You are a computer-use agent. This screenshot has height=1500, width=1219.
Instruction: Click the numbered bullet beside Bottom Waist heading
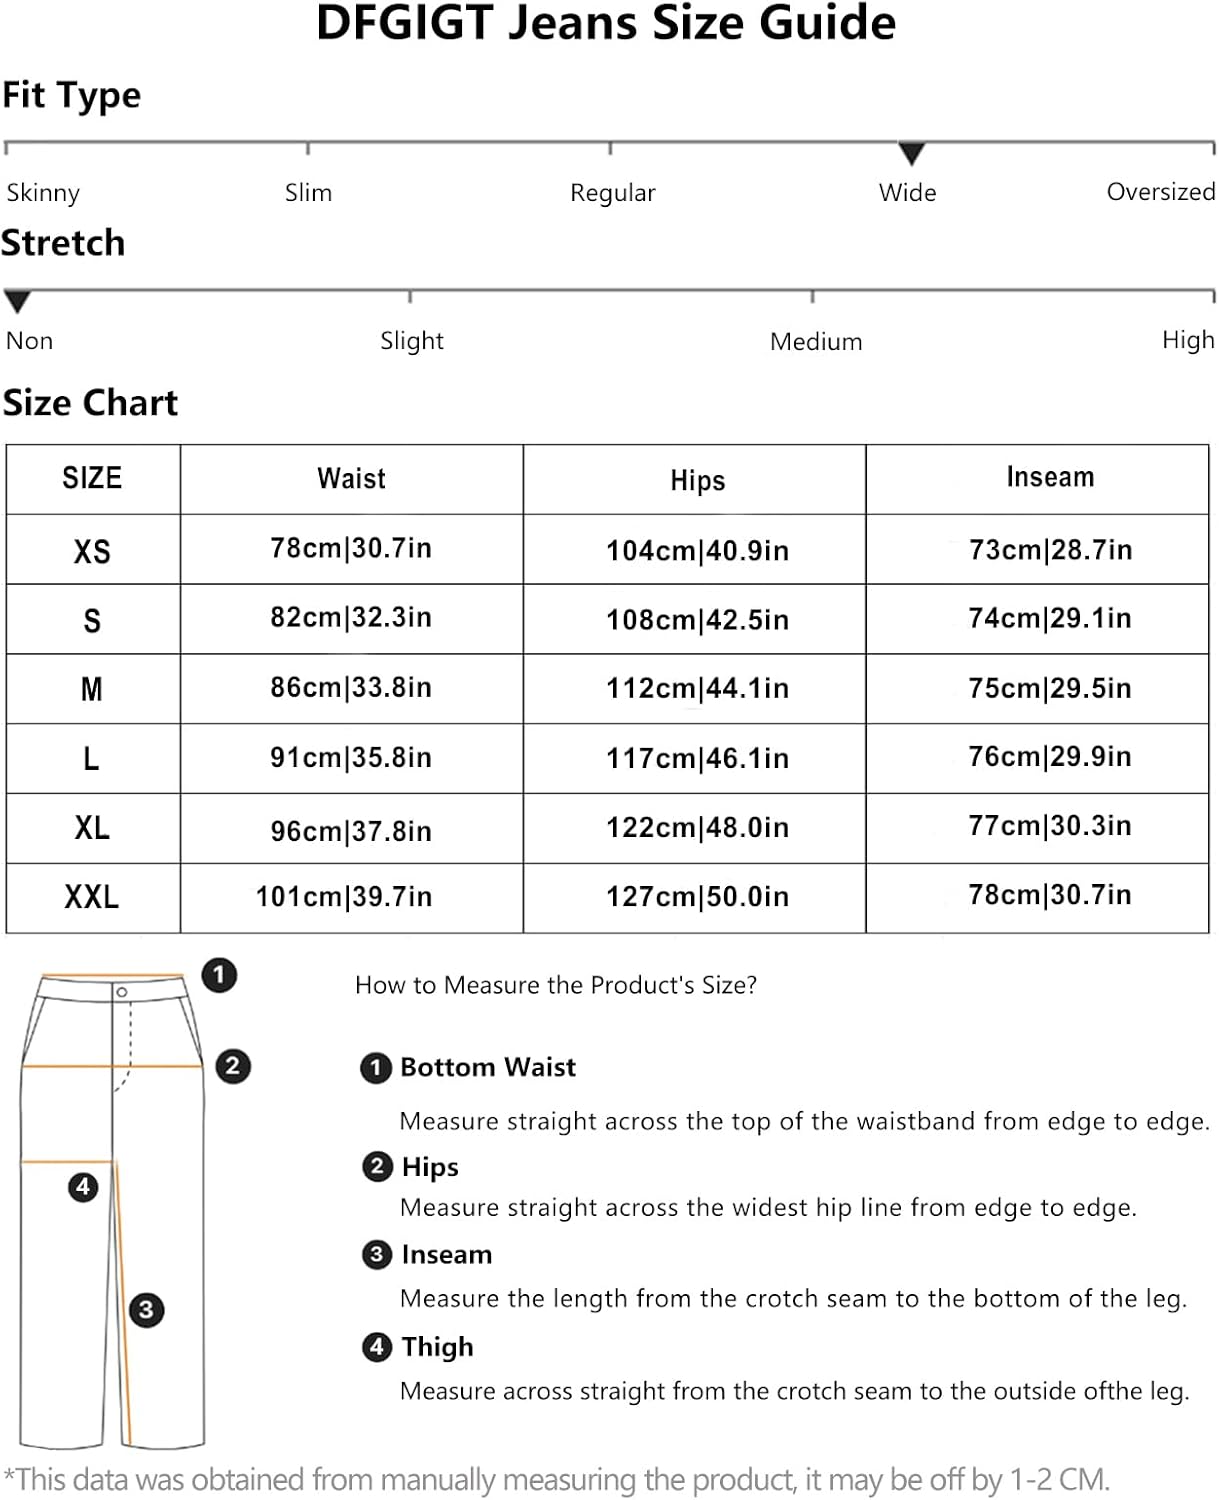pos(375,1068)
